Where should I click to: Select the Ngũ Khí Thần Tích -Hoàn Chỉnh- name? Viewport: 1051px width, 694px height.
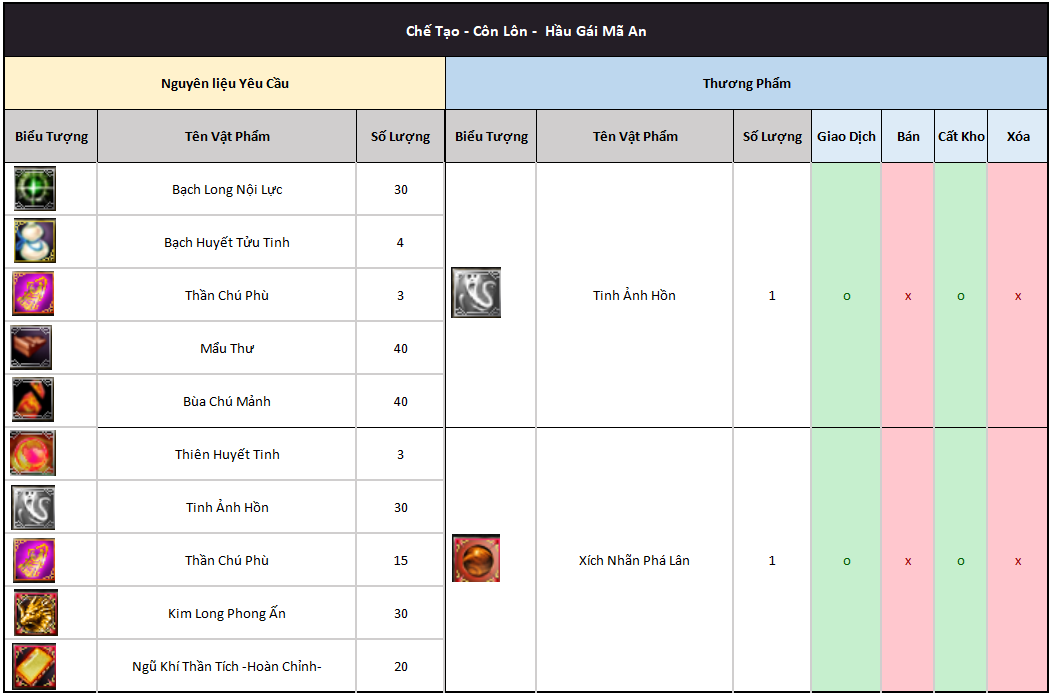[x=227, y=666]
